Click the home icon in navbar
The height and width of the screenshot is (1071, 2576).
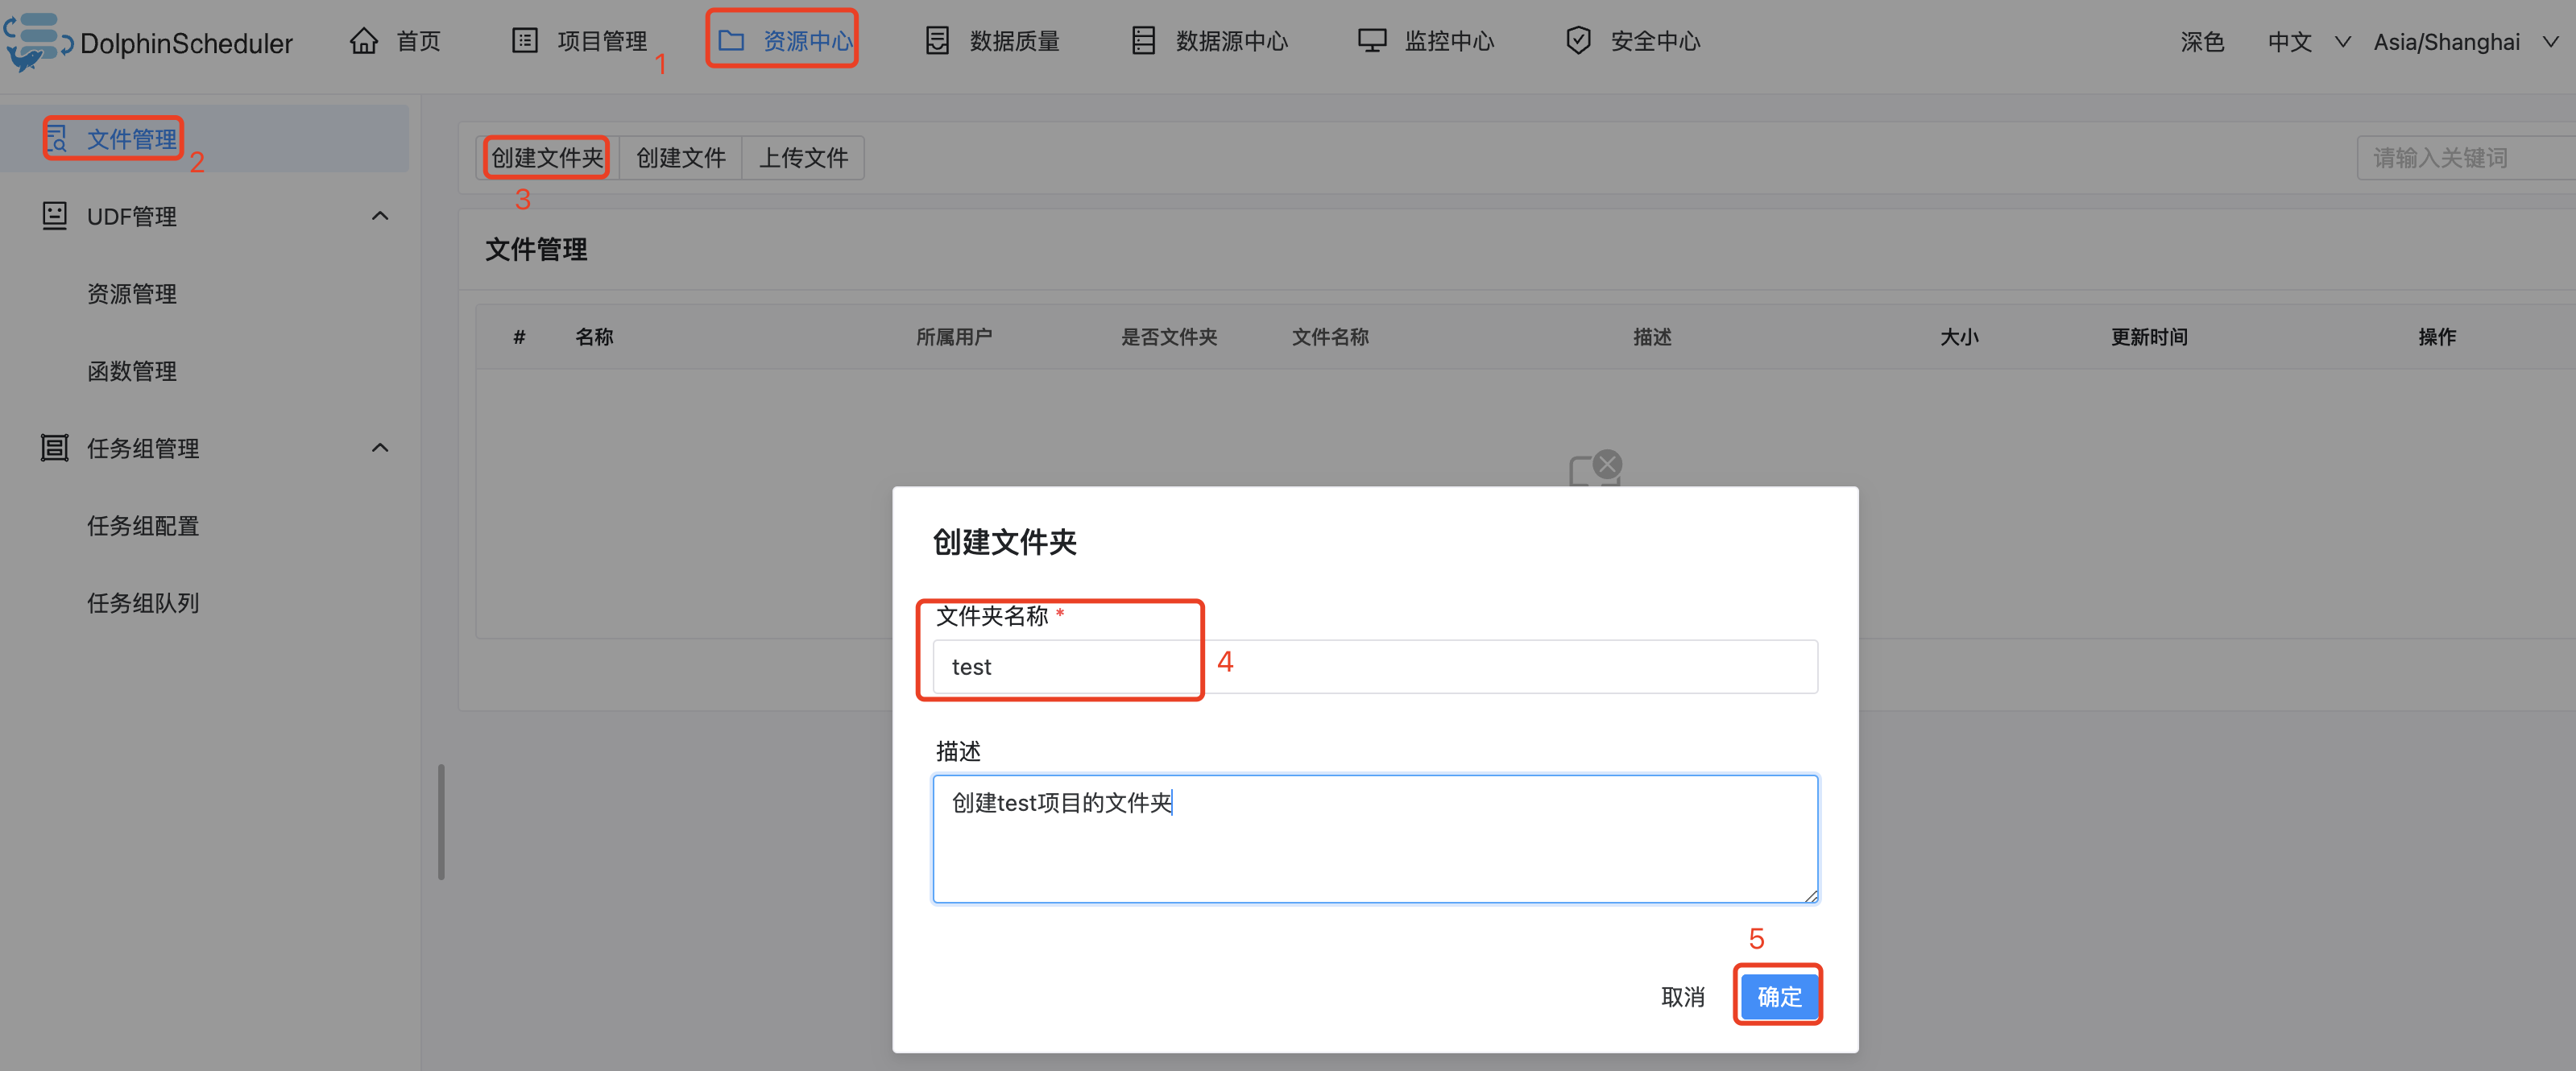tap(364, 41)
